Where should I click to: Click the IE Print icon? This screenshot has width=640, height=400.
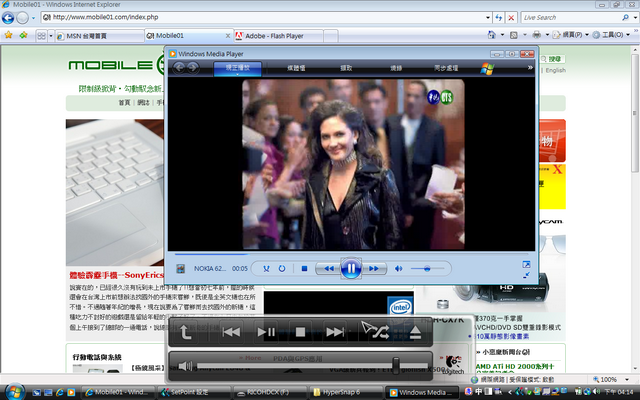coord(536,35)
